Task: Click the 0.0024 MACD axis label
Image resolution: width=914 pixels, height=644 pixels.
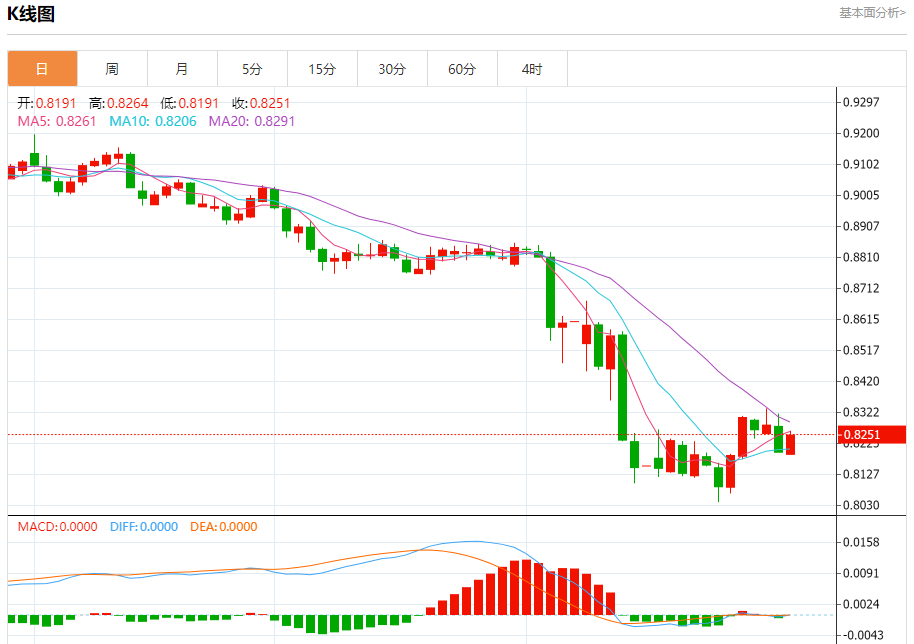Action: click(x=861, y=604)
